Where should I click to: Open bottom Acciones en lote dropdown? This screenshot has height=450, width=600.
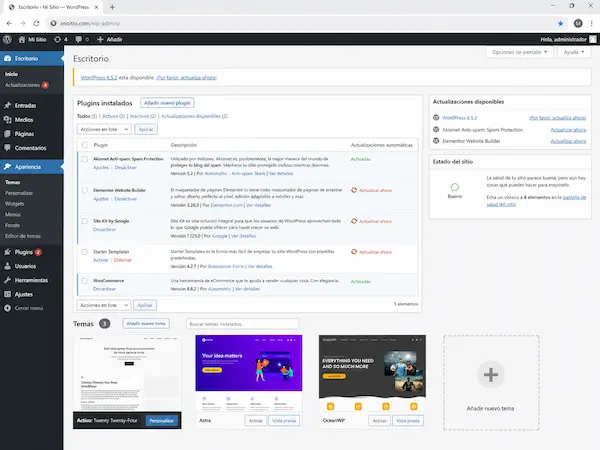pos(104,305)
